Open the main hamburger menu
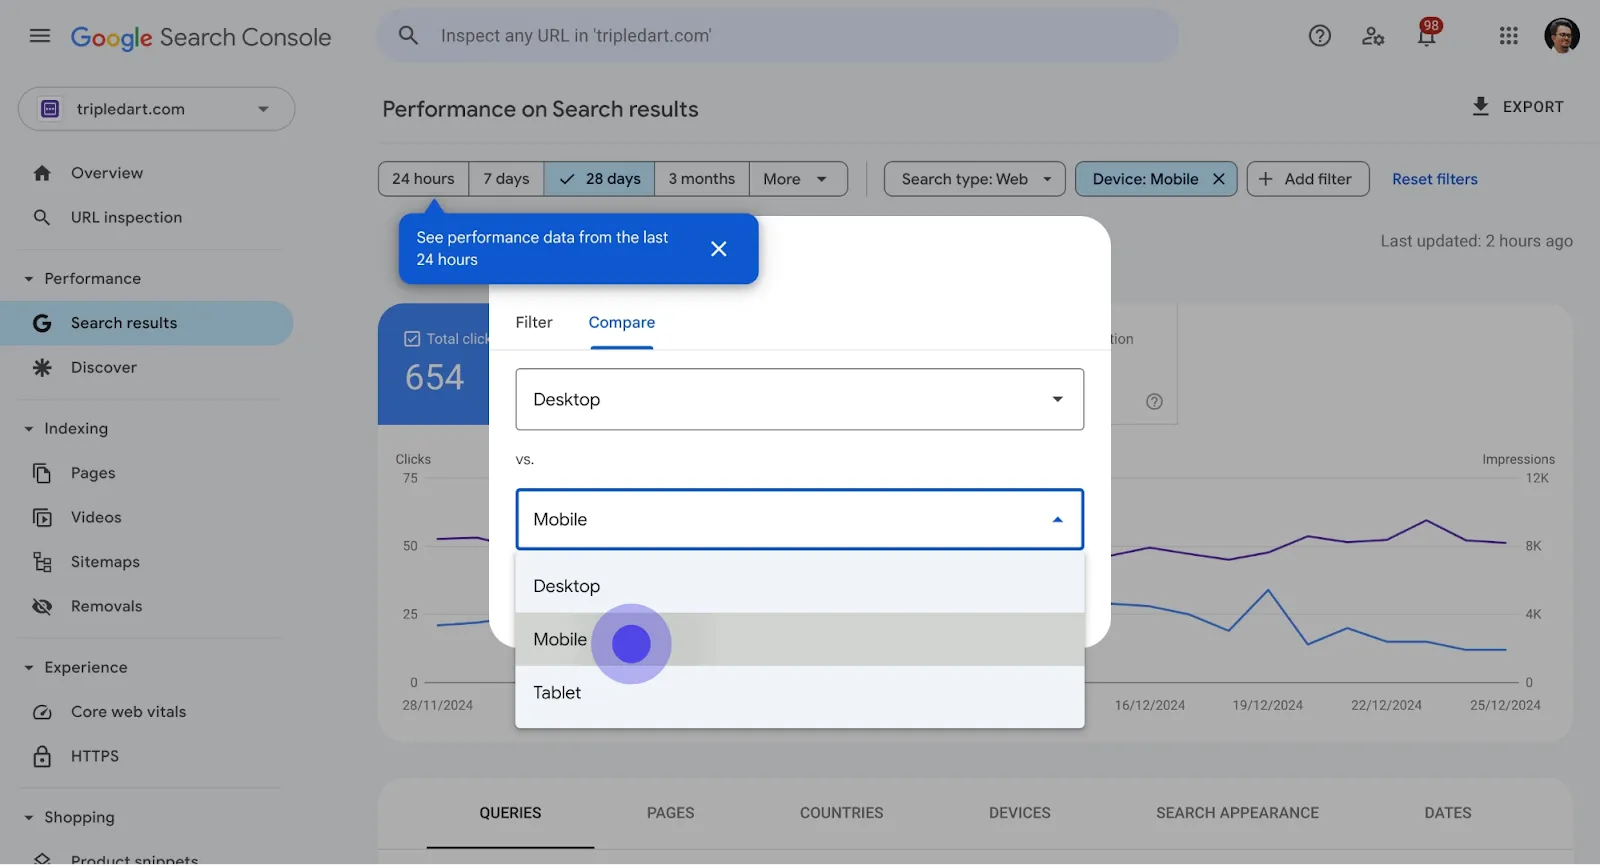The width and height of the screenshot is (1600, 865). [40, 36]
